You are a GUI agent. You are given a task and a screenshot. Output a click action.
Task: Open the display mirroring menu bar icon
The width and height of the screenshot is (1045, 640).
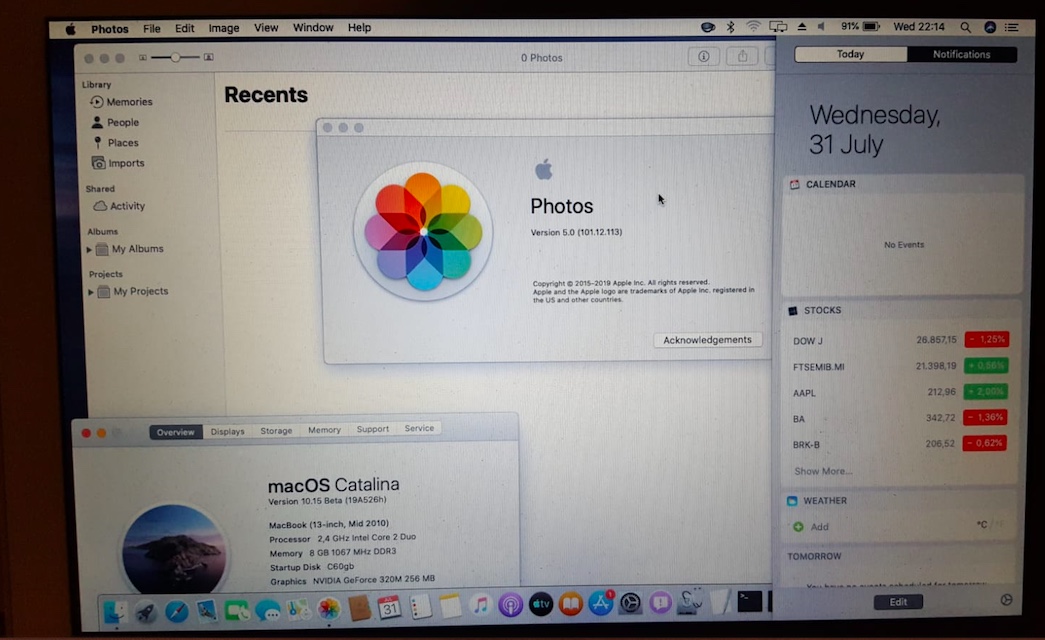click(778, 27)
